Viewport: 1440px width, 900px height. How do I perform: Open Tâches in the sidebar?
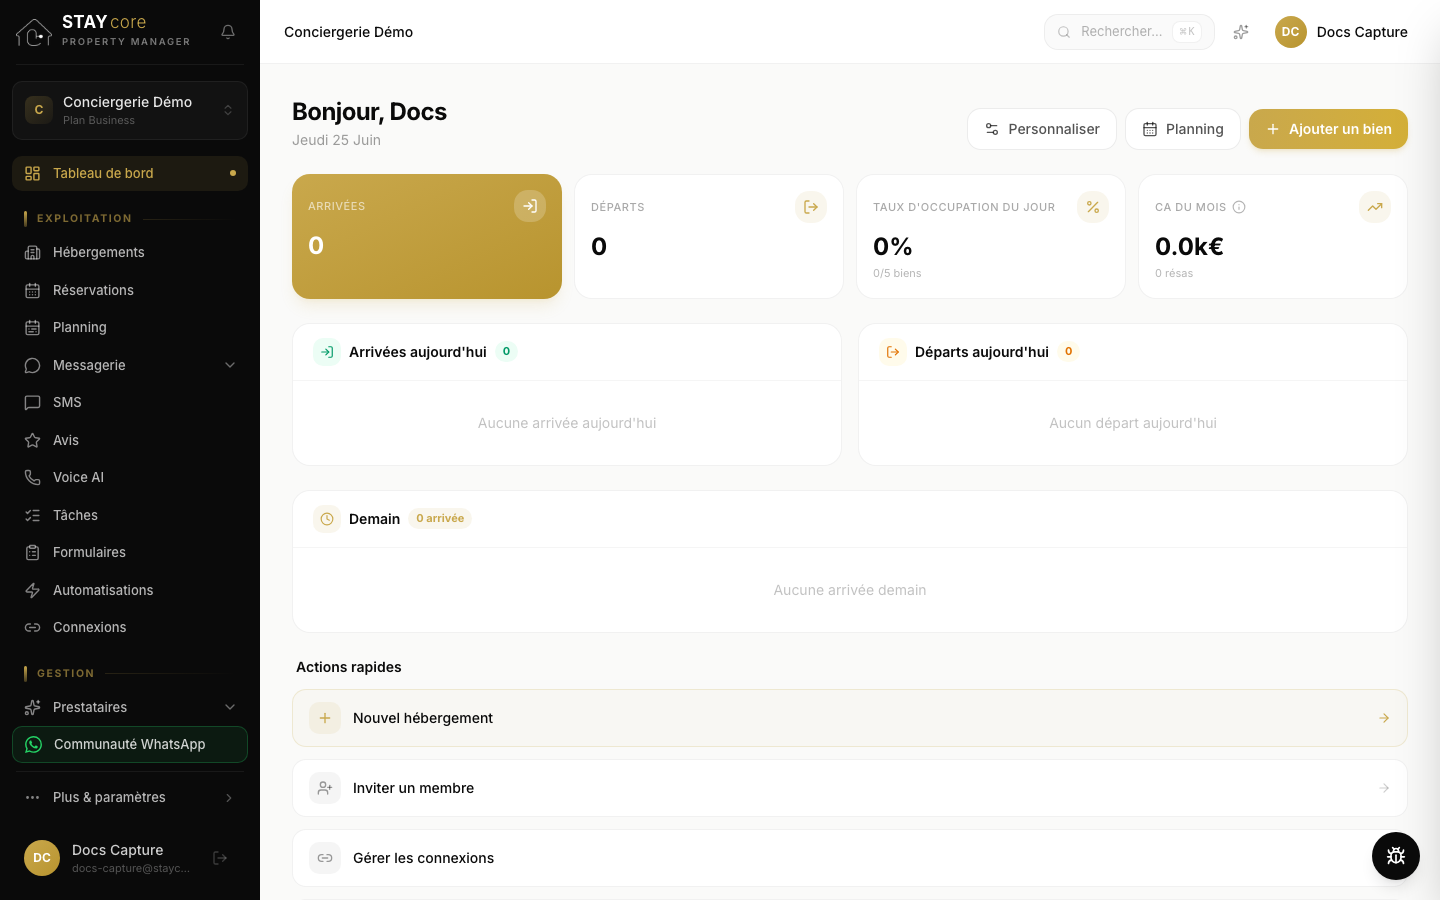[x=130, y=515]
